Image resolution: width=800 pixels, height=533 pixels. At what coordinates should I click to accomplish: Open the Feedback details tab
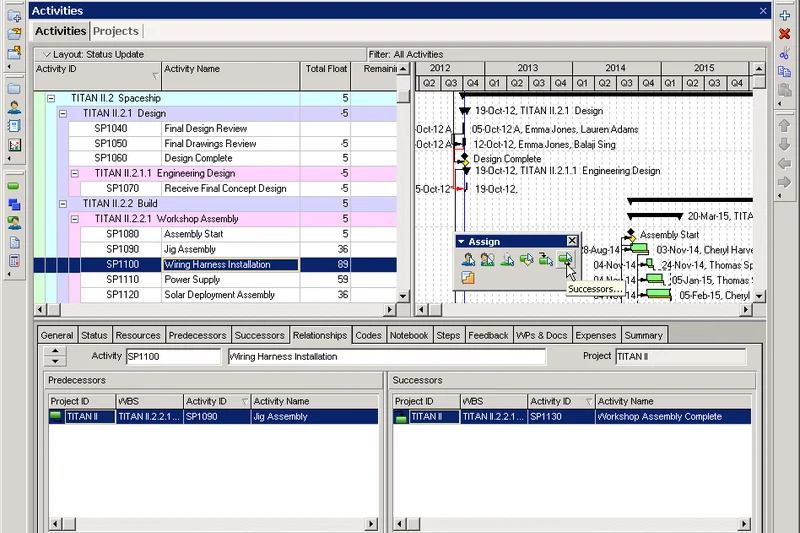pos(488,335)
